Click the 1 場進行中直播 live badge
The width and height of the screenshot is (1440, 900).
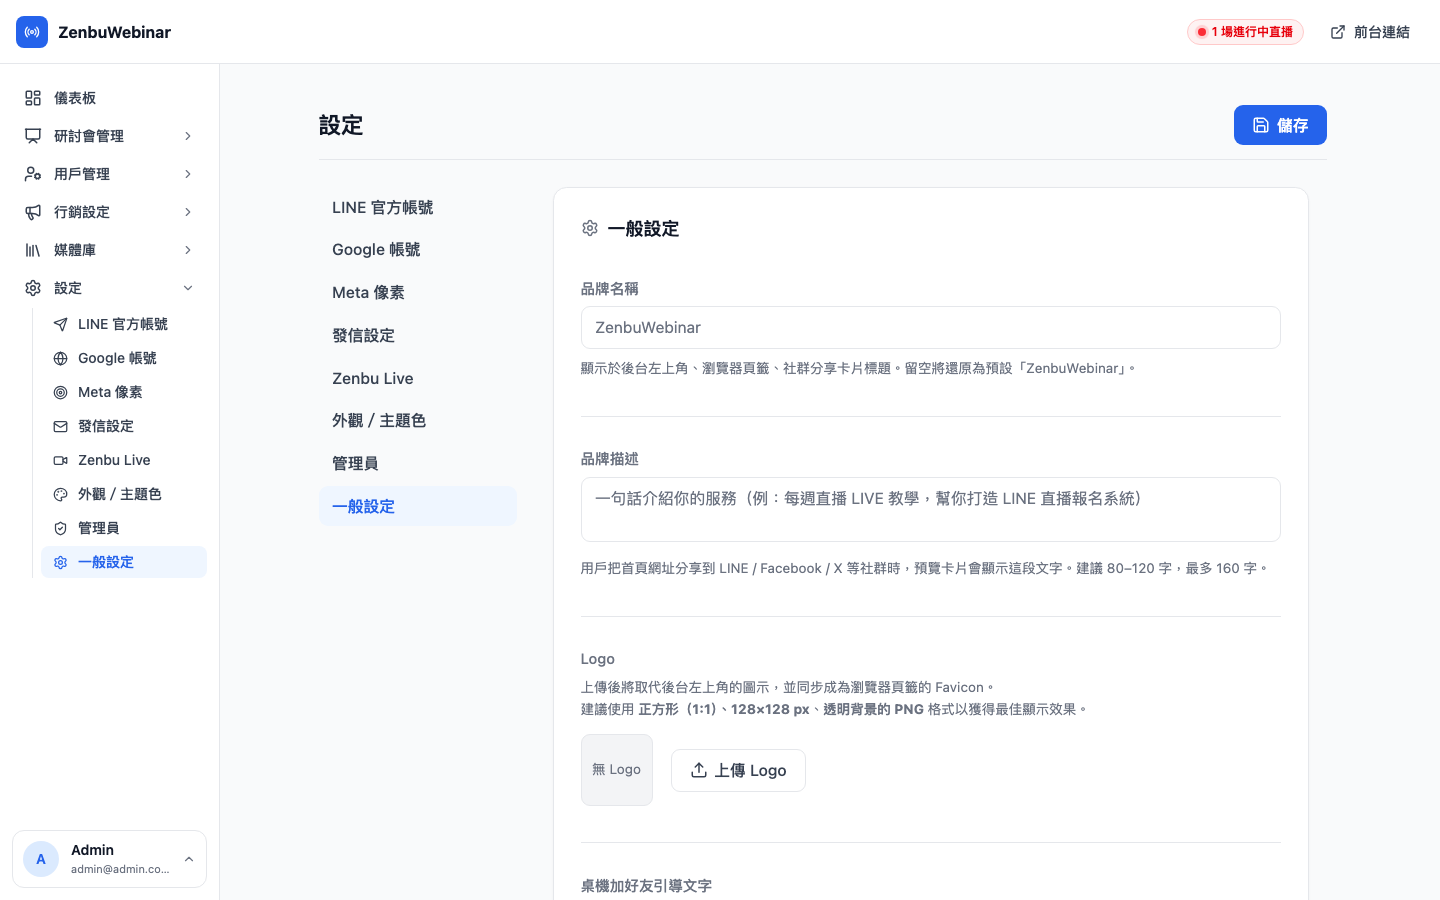pos(1245,32)
